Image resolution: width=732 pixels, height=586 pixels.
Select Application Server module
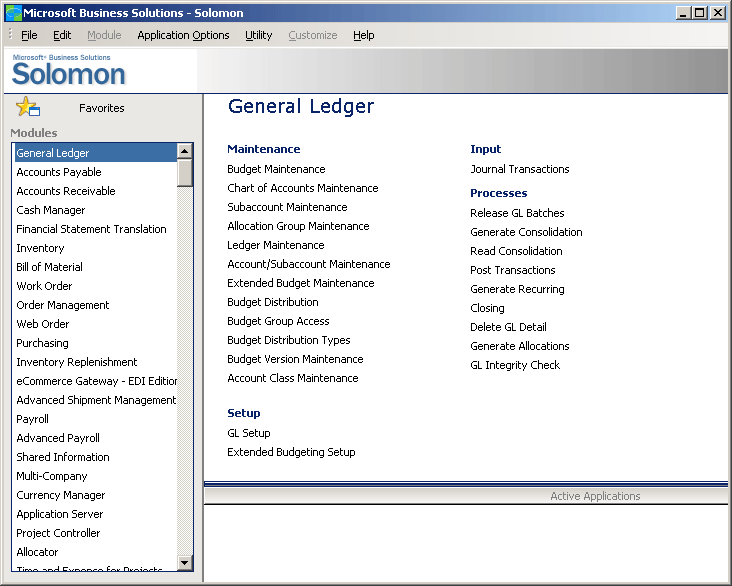pyautogui.click(x=95, y=514)
